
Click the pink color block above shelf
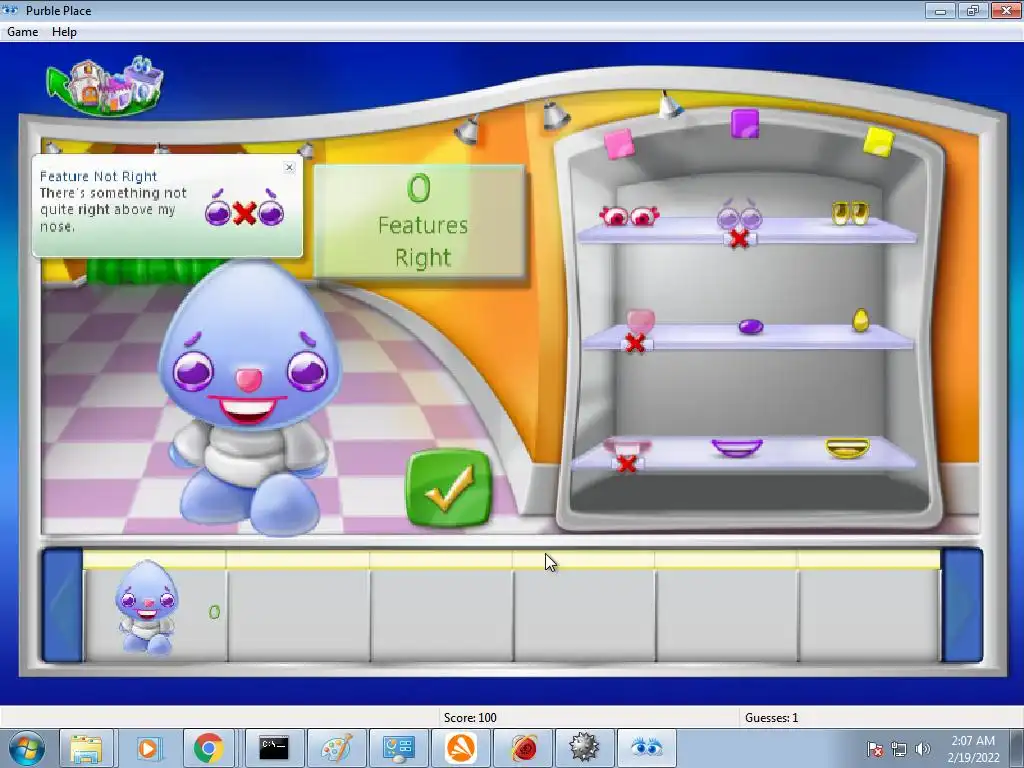click(x=619, y=143)
